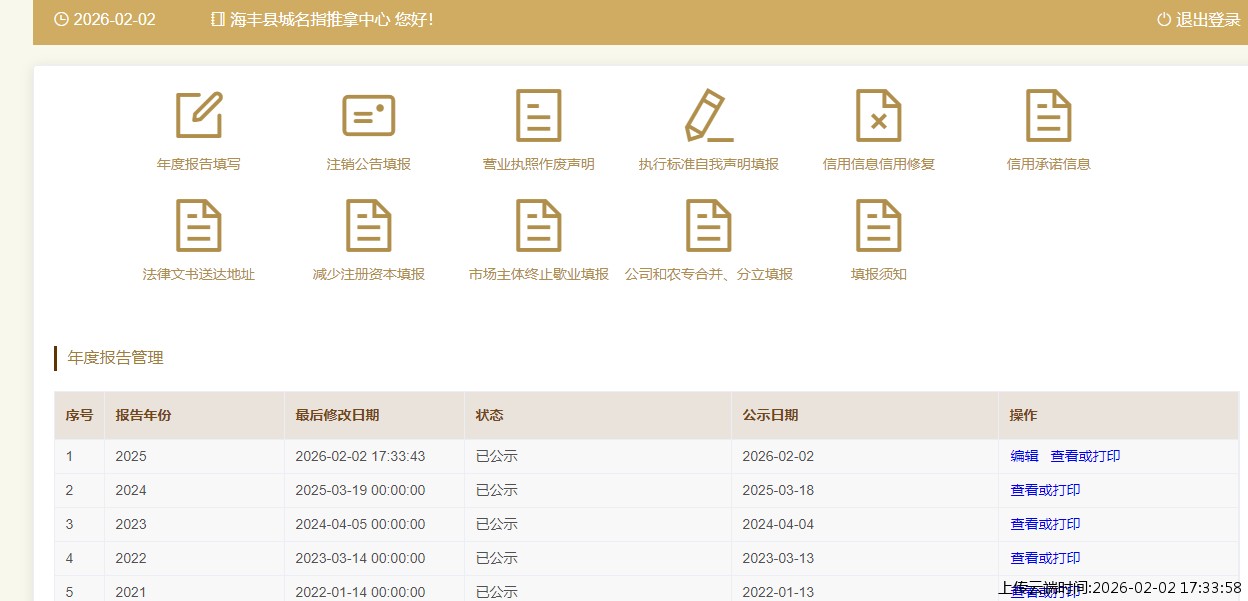Open the 年度报告填写 icon
This screenshot has height=601, width=1248.
click(x=199, y=116)
